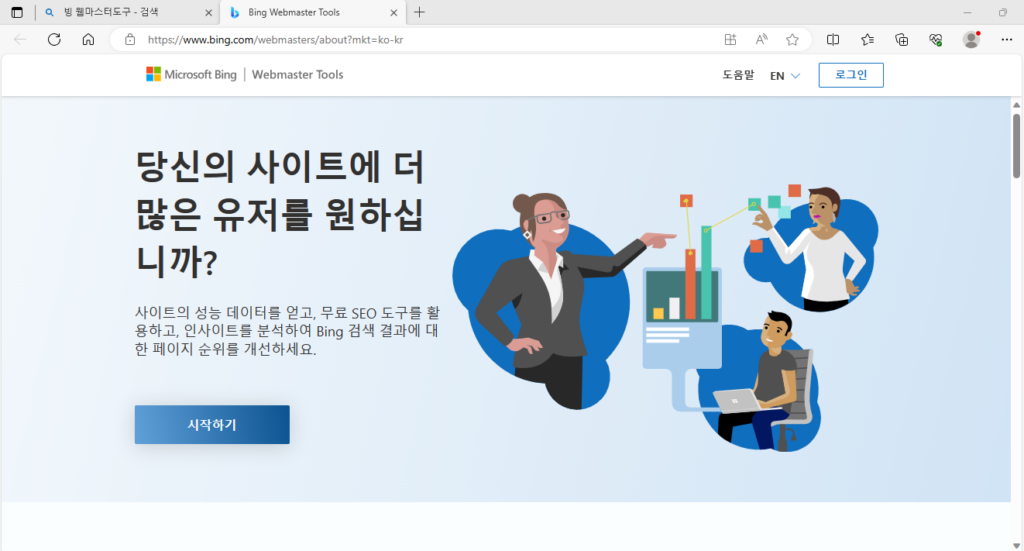The image size is (1024, 551).
Task: Click the Webmaster Tools title link
Action: pos(297,74)
